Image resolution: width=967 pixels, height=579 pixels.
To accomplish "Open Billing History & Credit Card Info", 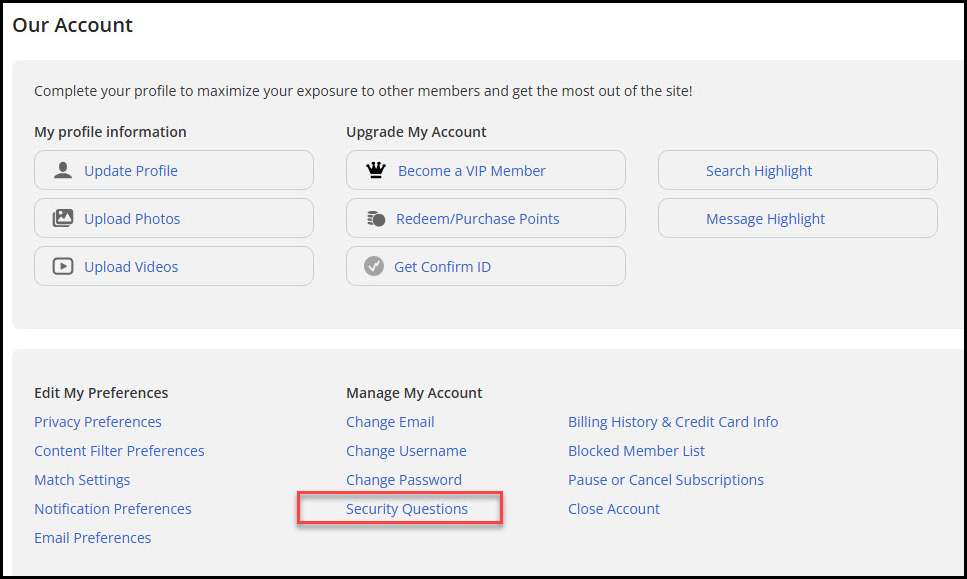I will [673, 422].
